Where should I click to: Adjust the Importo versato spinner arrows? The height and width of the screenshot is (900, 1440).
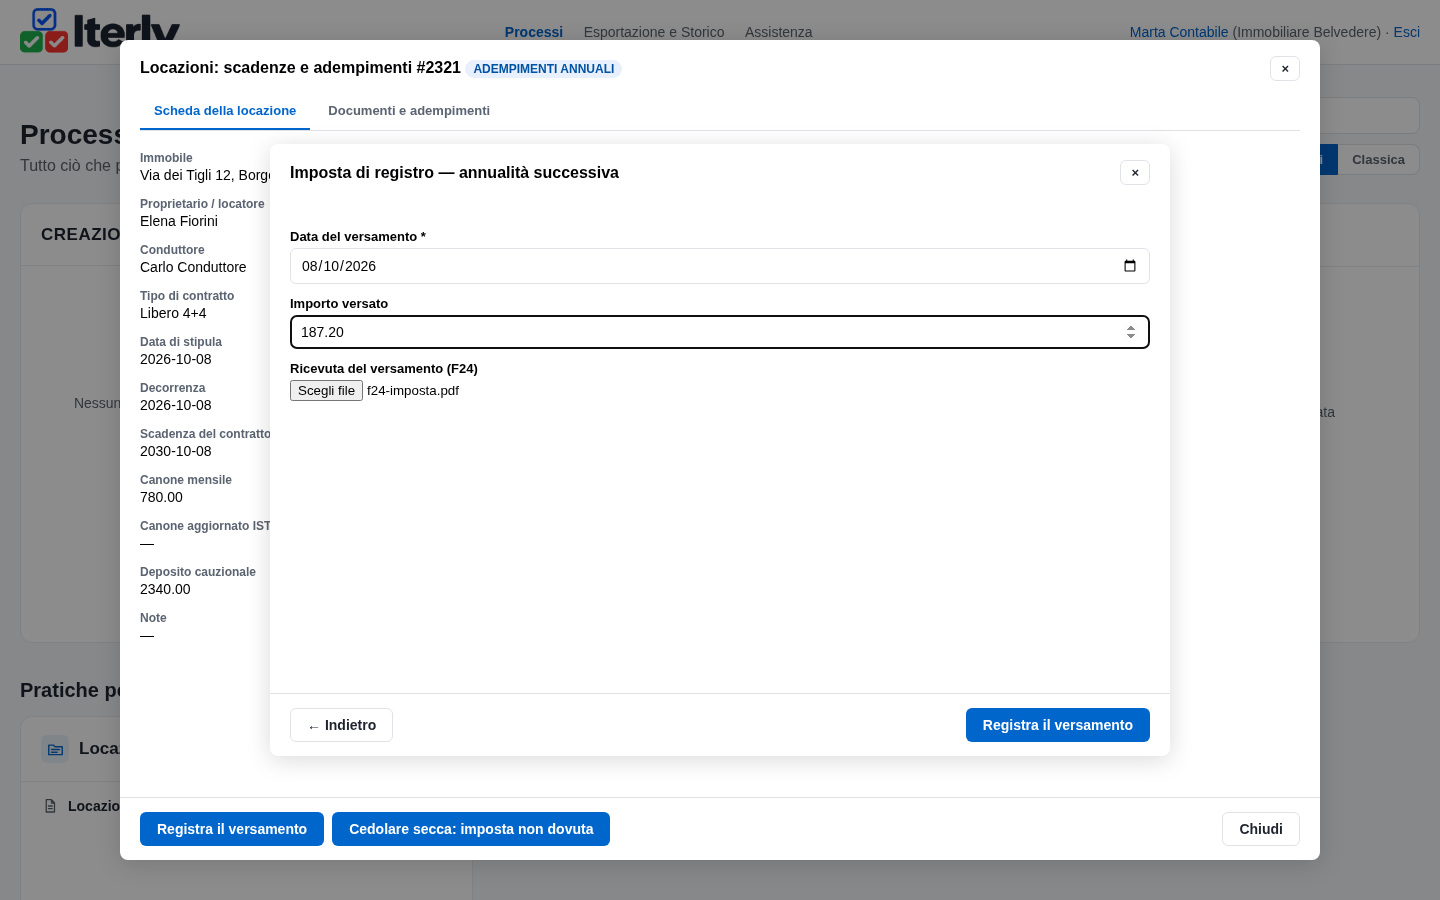coord(1131,332)
